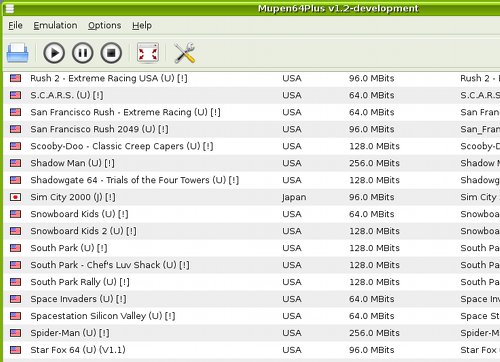This screenshot has width=500, height=362.
Task: Click the 256.0 MBits size for Spider-Man
Action: pos(374,333)
